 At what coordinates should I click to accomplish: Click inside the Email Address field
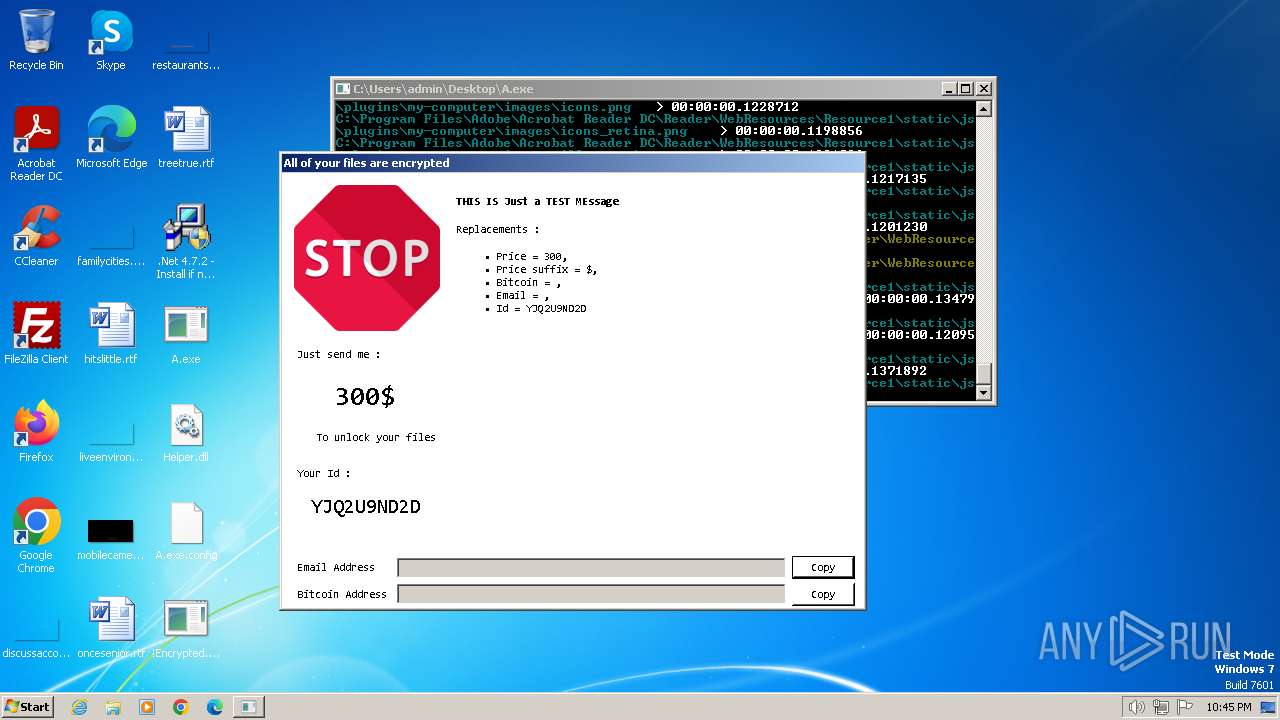pyautogui.click(x=591, y=568)
